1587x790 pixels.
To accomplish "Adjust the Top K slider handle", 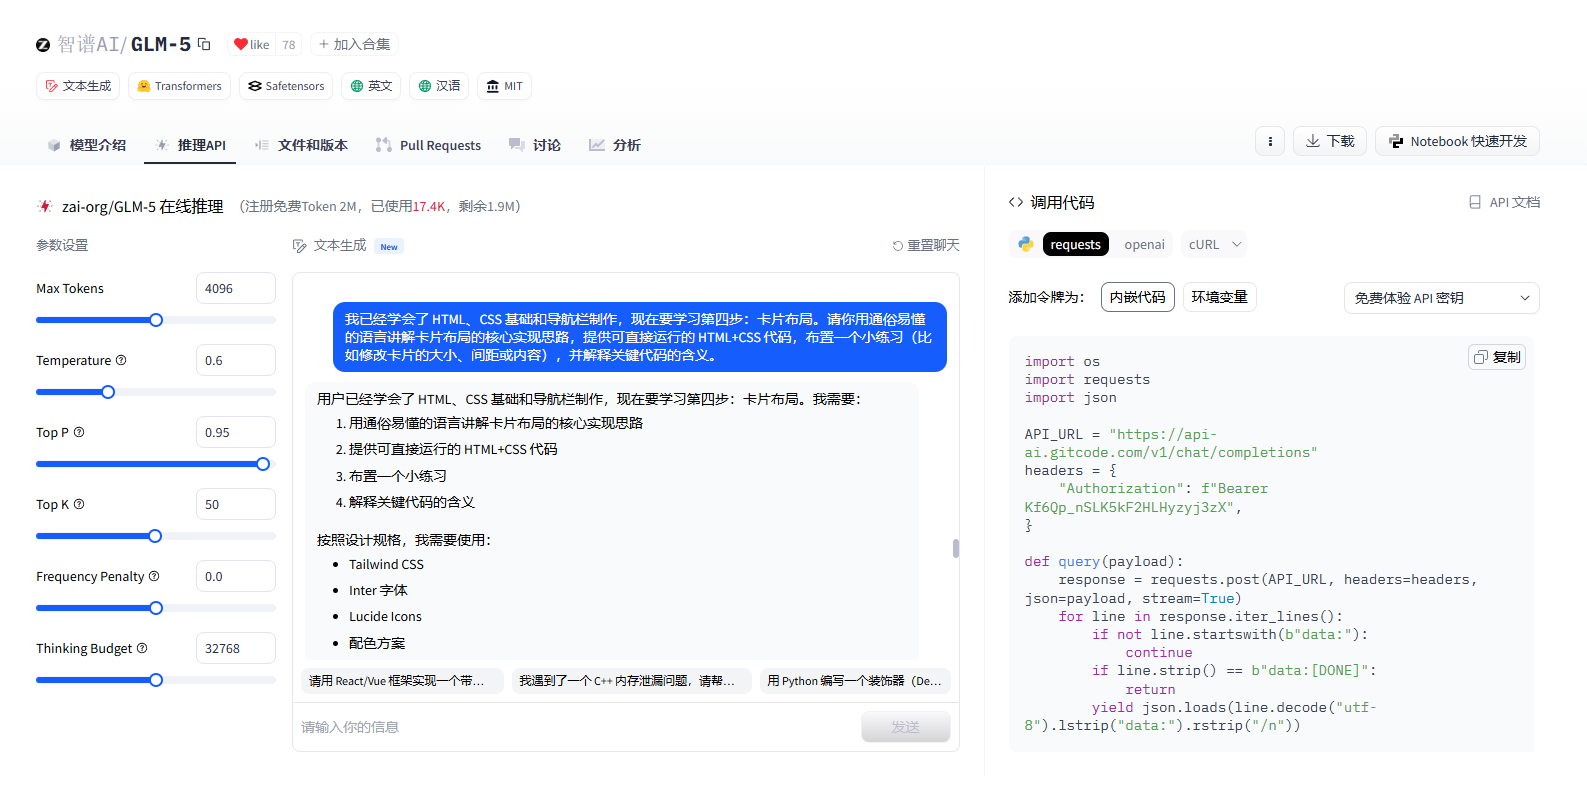I will point(155,536).
